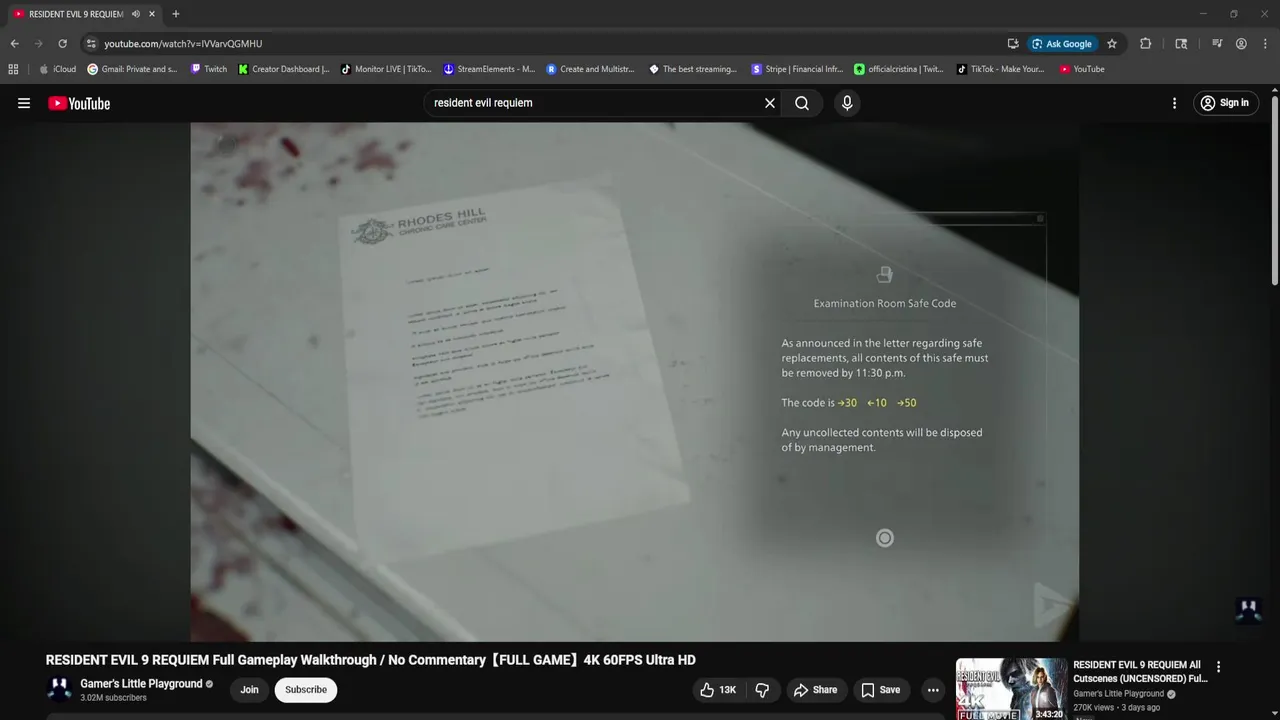
Task: Open the Gmail bookmark
Action: coord(132,69)
